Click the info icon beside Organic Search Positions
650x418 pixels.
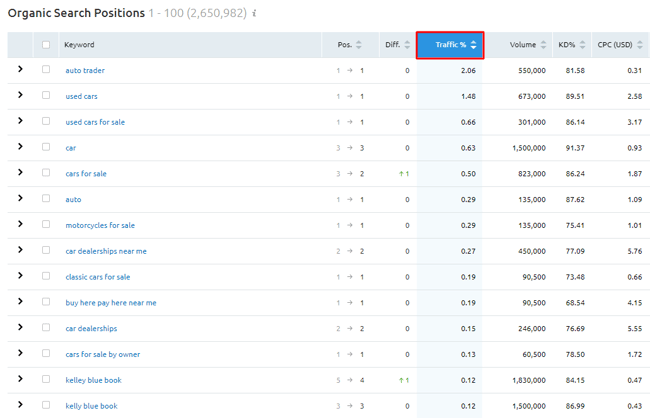click(x=254, y=14)
